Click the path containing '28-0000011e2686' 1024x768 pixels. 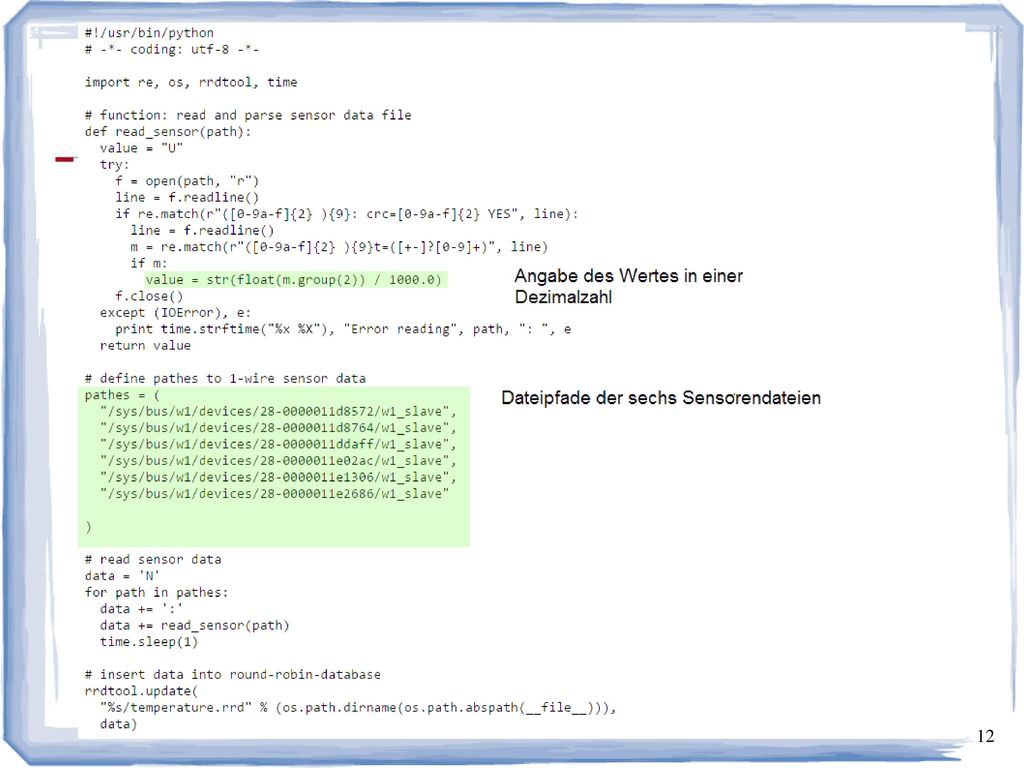point(275,494)
